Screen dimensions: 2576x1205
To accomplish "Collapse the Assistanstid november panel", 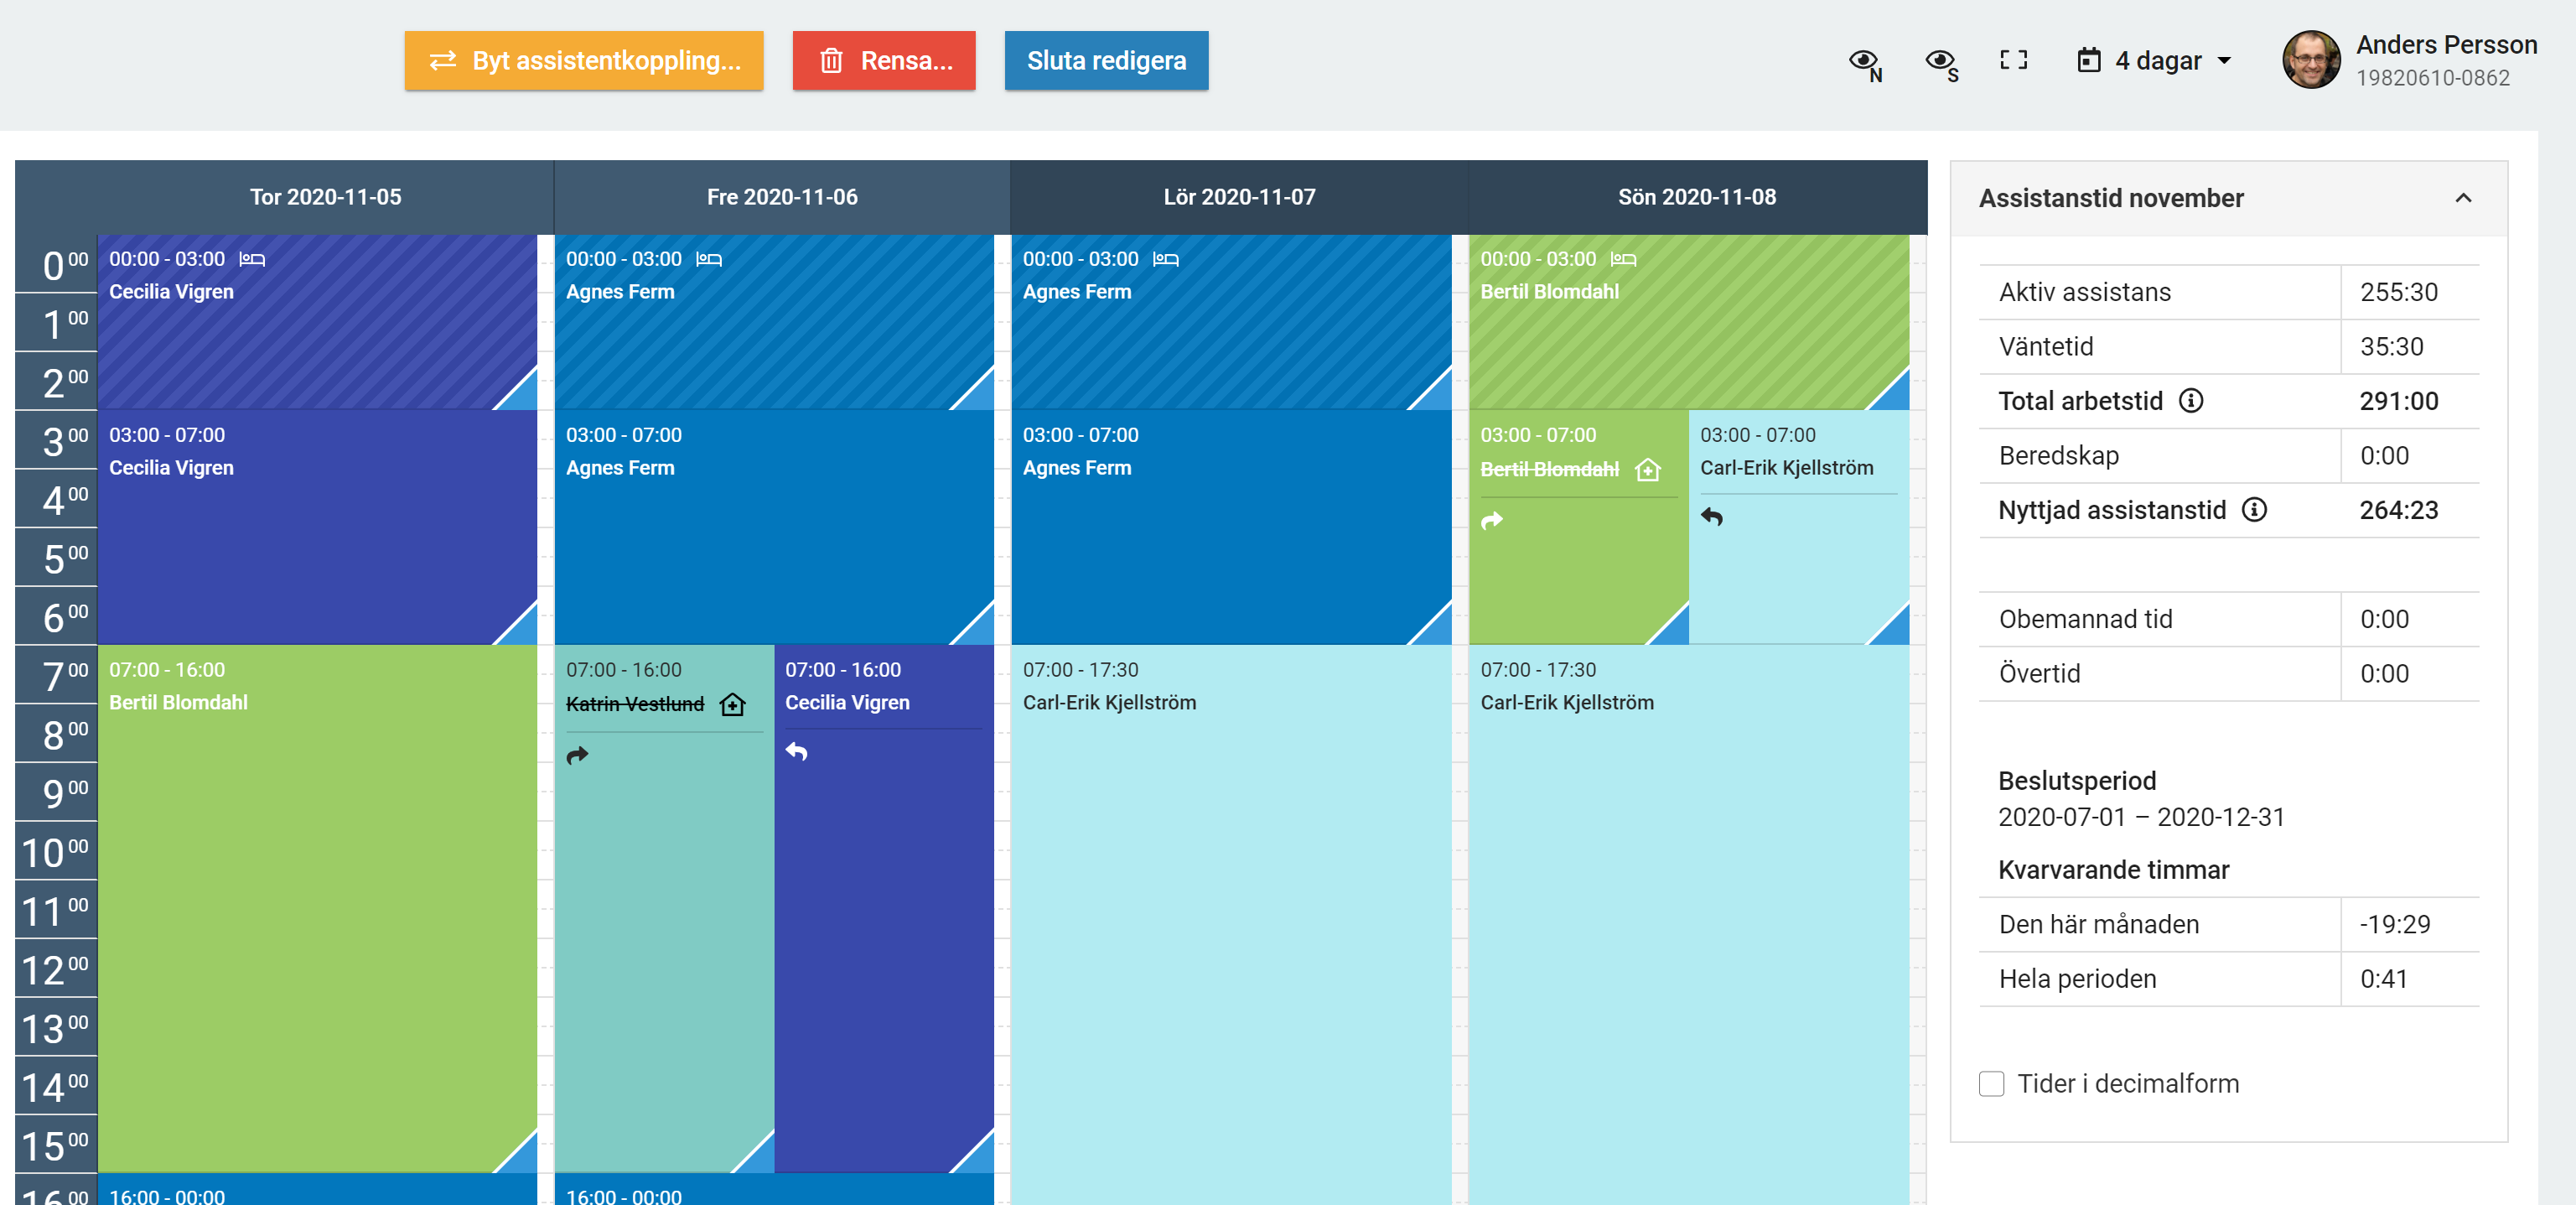I will (2462, 198).
